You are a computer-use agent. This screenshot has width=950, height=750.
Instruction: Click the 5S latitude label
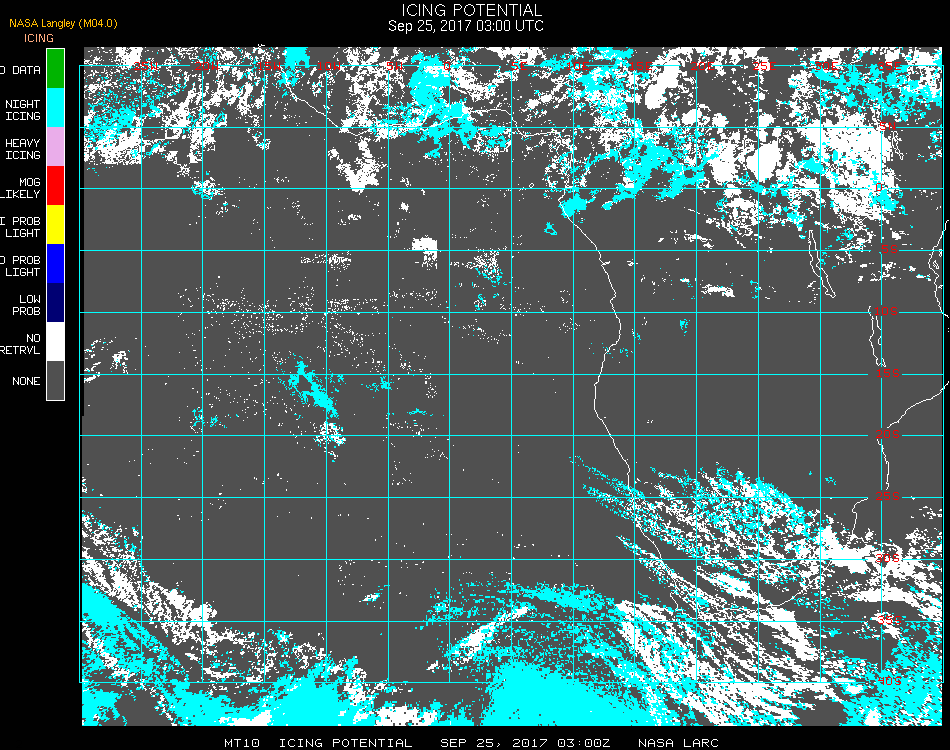pyautogui.click(x=889, y=249)
